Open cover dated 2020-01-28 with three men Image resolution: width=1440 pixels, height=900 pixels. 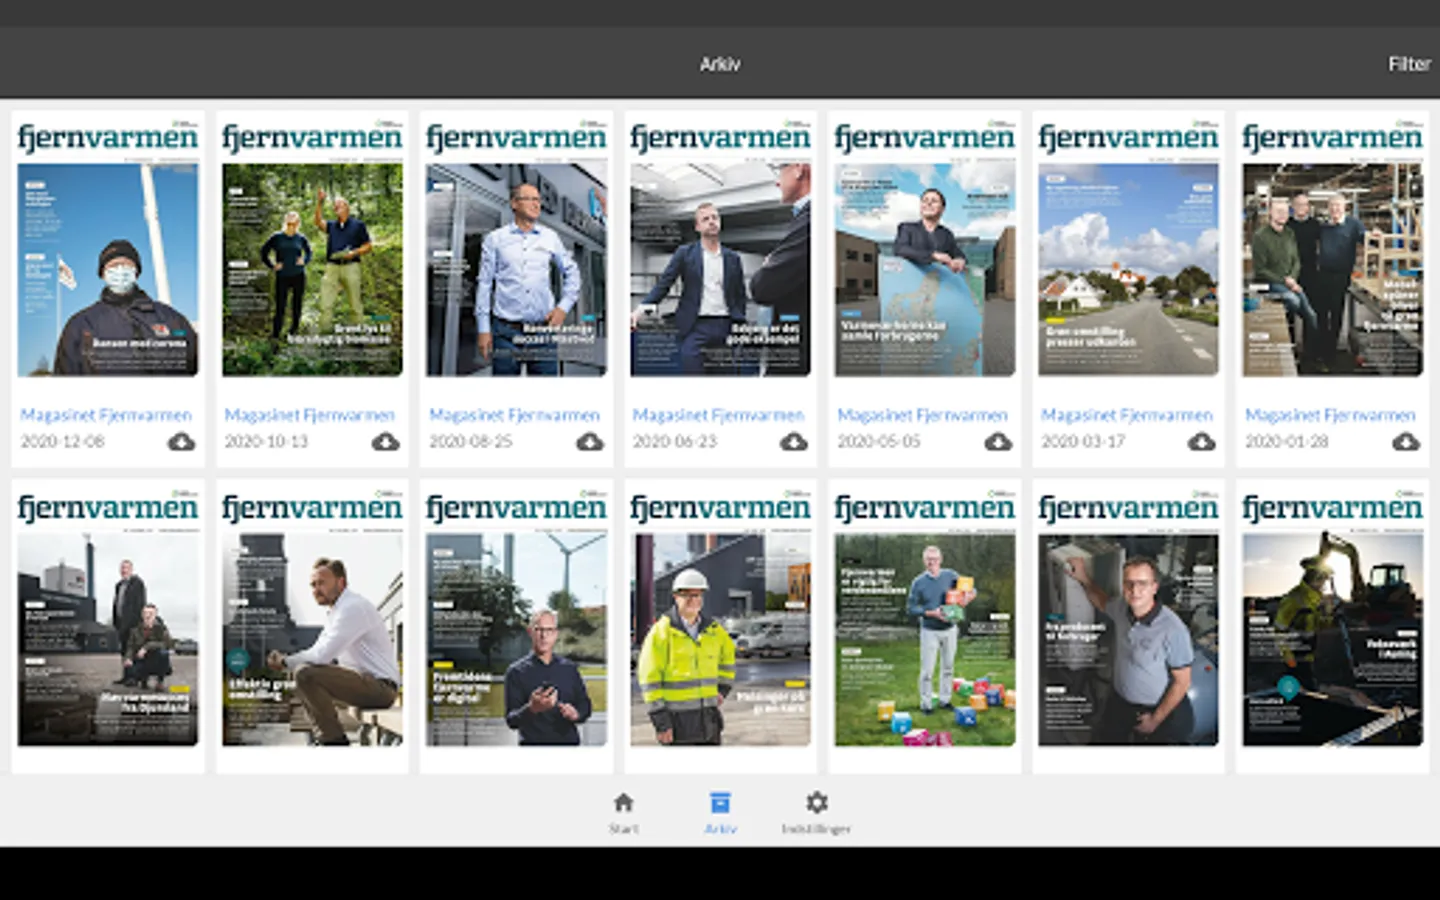click(1333, 249)
